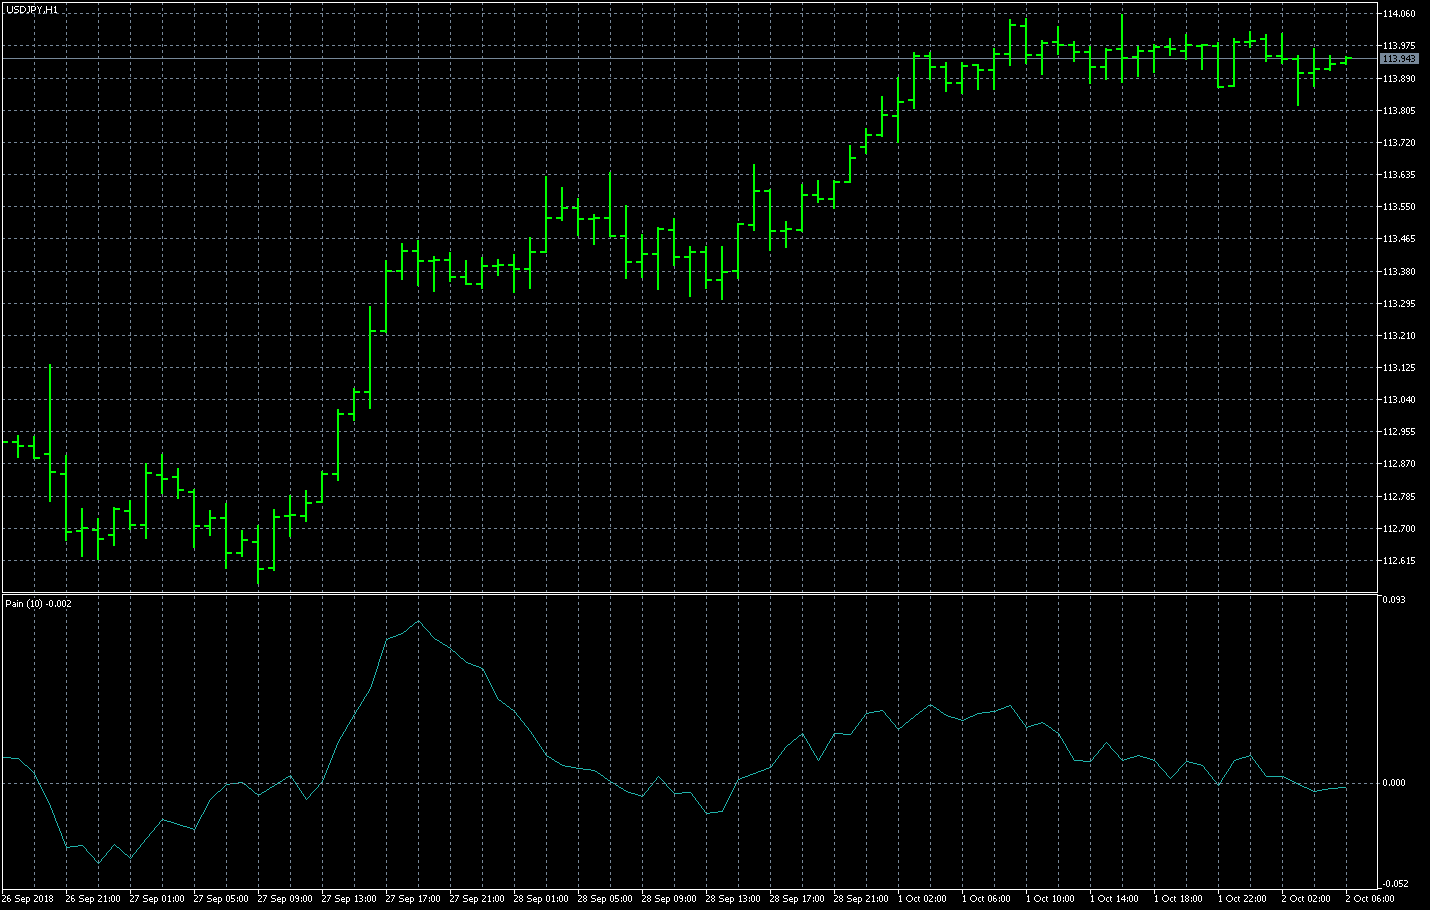
Task: Click the 114.060 price axis label
Action: click(x=1398, y=14)
